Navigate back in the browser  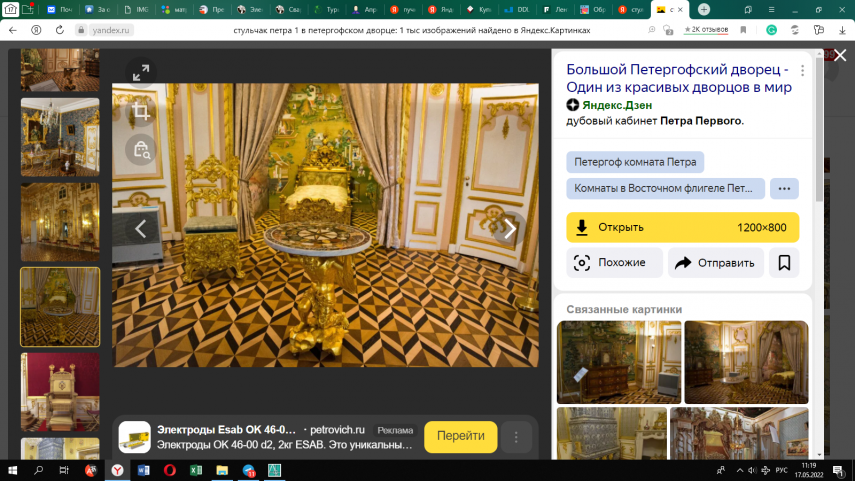tap(12, 30)
